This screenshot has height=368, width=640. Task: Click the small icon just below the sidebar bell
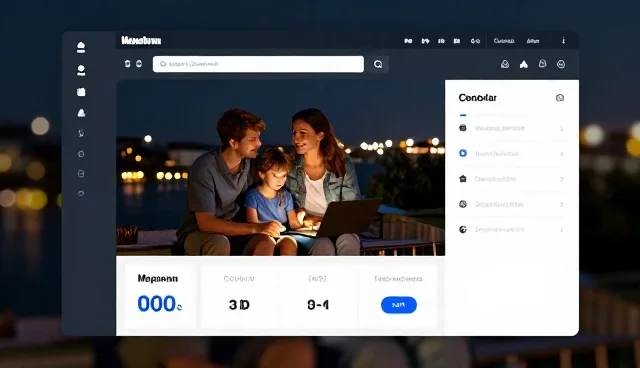(81, 133)
